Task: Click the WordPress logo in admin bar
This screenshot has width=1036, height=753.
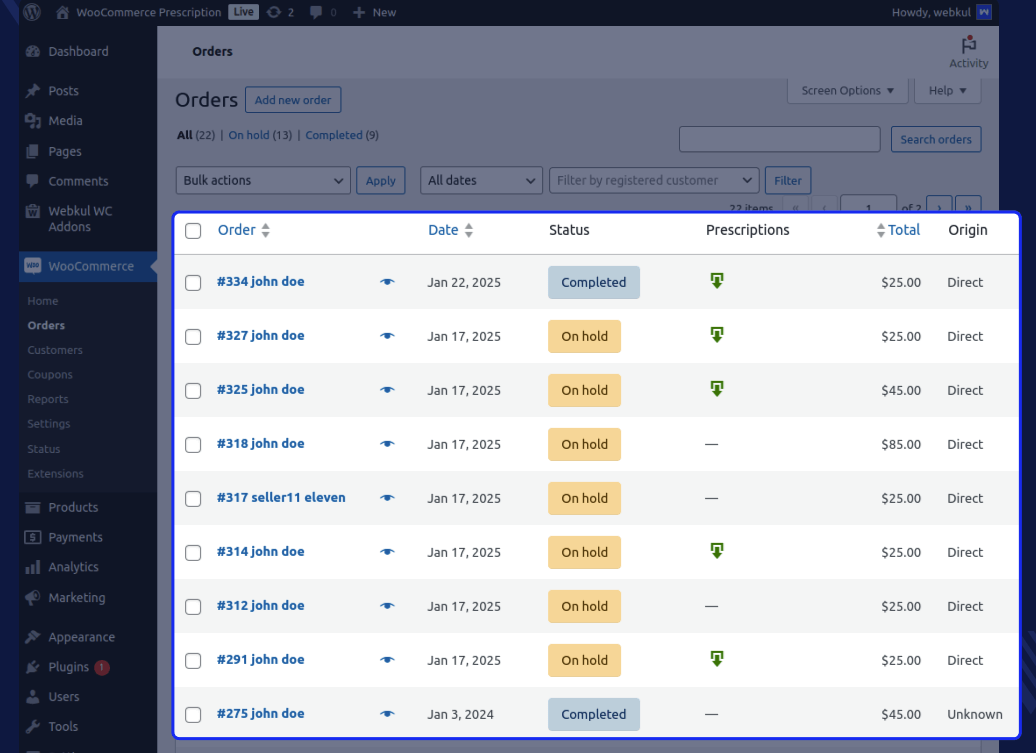Action: (32, 12)
